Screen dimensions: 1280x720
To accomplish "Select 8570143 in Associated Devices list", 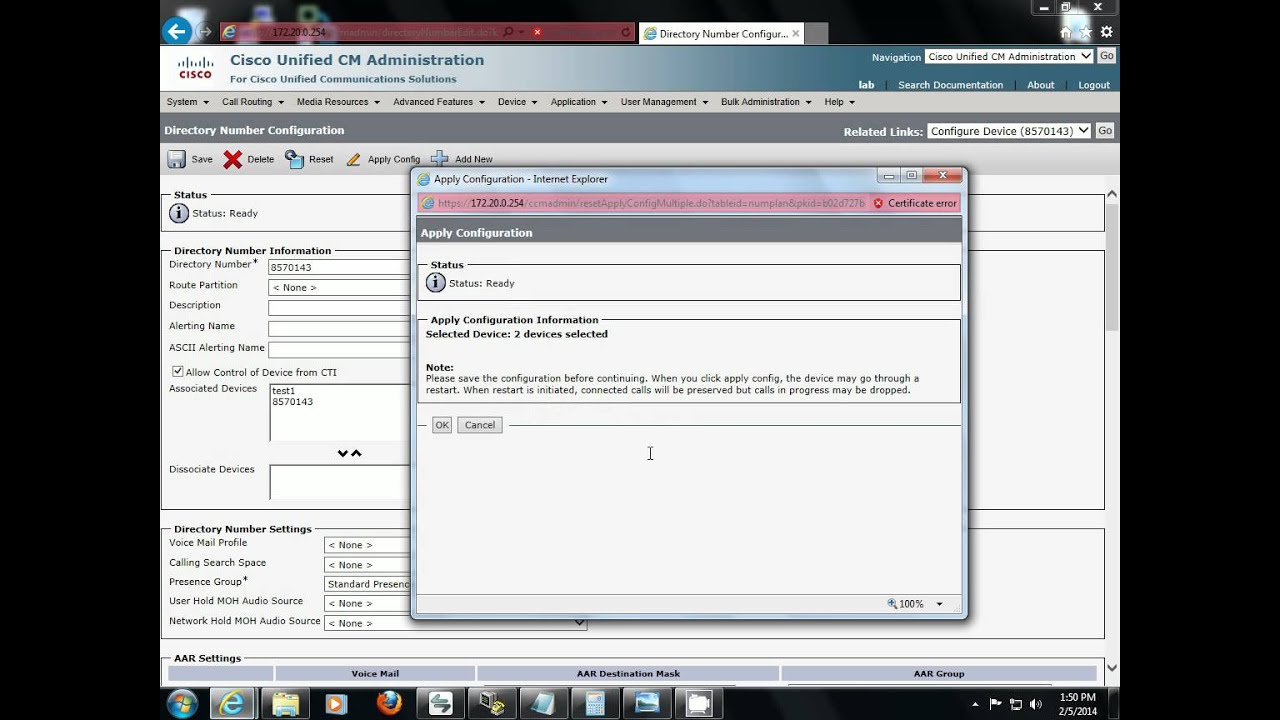I will (293, 402).
